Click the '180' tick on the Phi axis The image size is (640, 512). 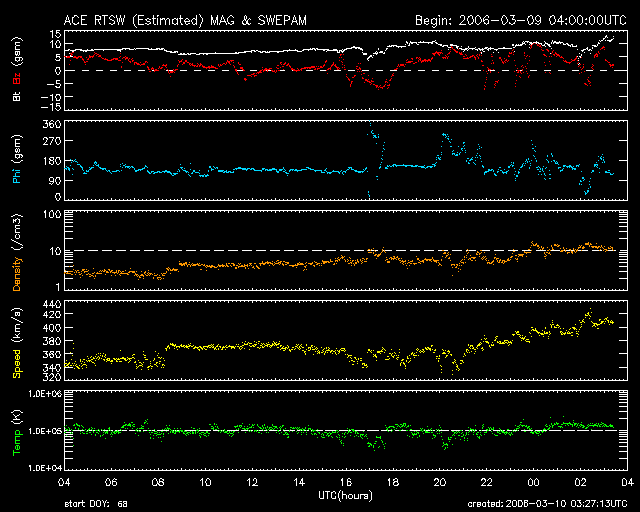pos(52,161)
